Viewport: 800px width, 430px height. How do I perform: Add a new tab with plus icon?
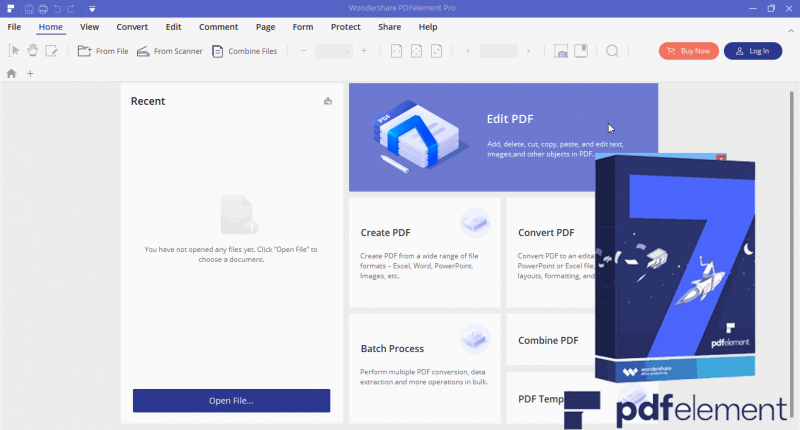(x=30, y=73)
